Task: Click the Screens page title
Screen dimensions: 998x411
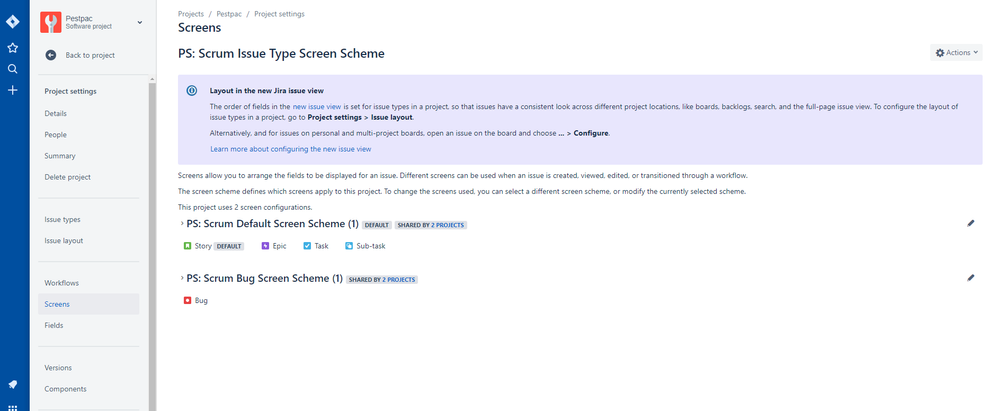Action: pos(199,28)
